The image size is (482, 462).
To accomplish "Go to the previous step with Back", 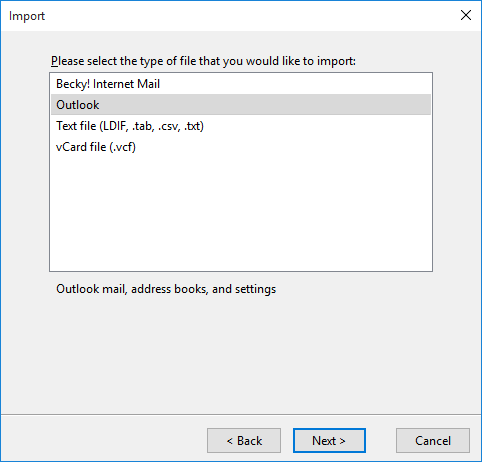I will [x=244, y=441].
